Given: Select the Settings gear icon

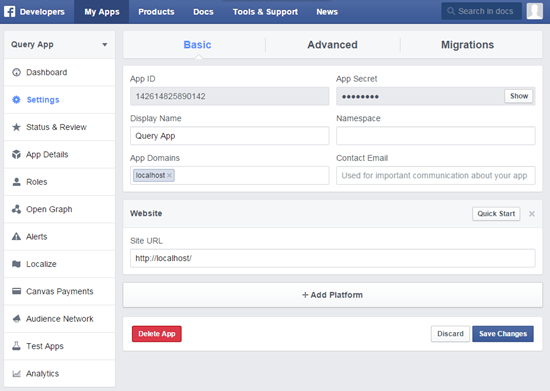Looking at the screenshot, I should [x=16, y=100].
